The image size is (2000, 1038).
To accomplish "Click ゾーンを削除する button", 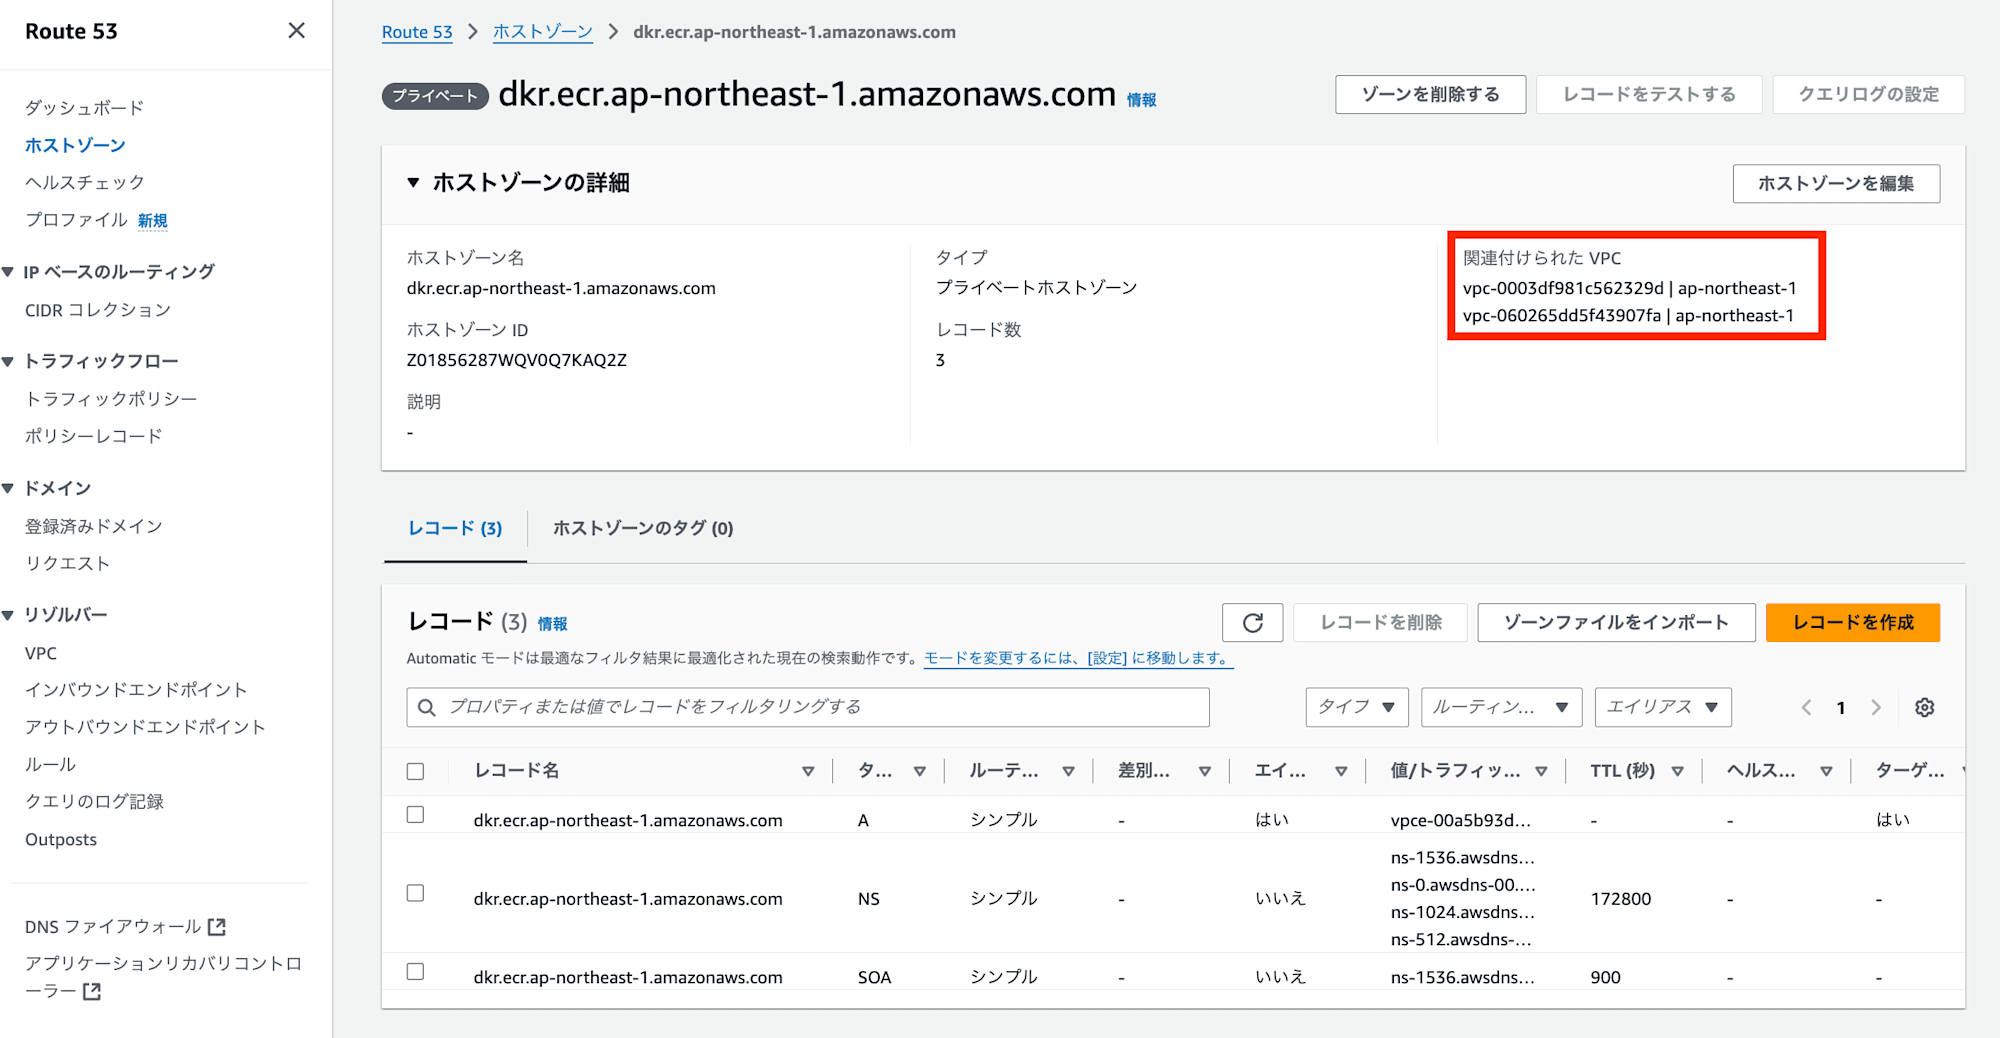I will coord(1430,94).
